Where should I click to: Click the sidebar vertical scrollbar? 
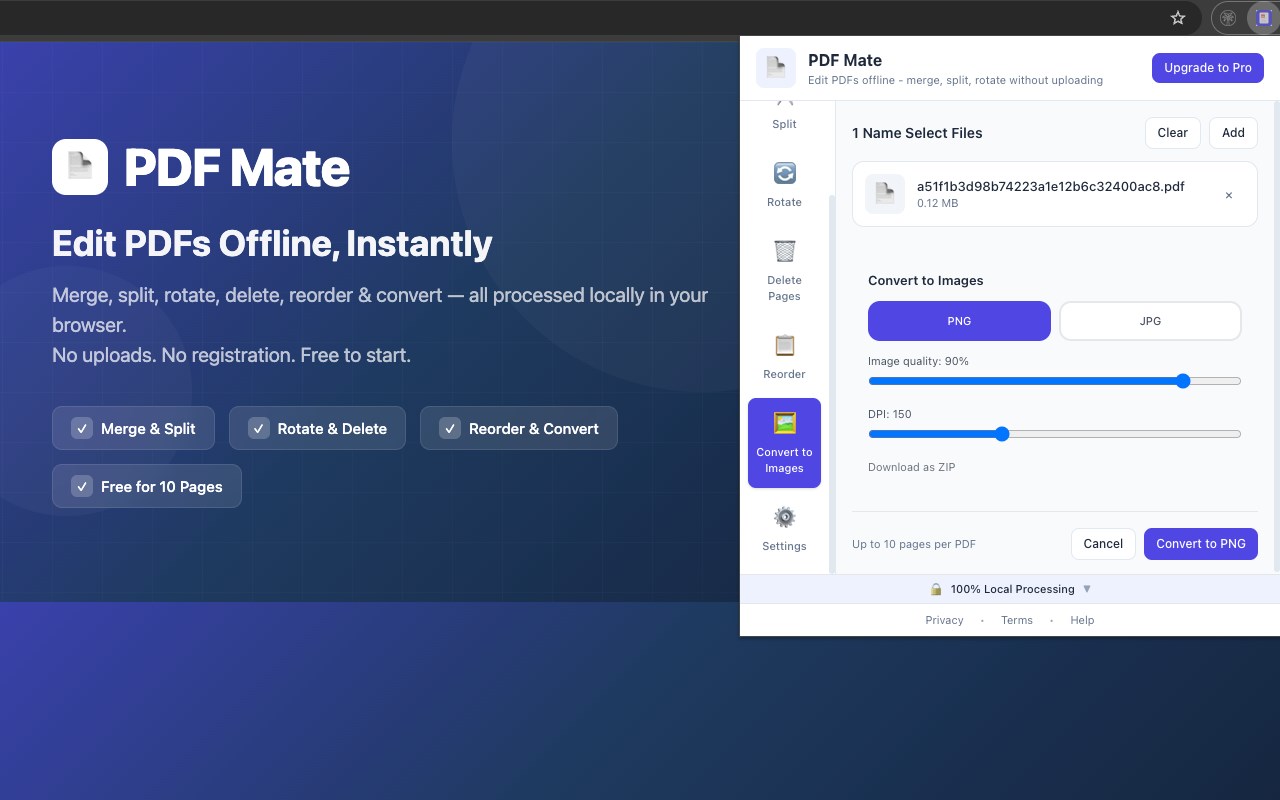832,384
